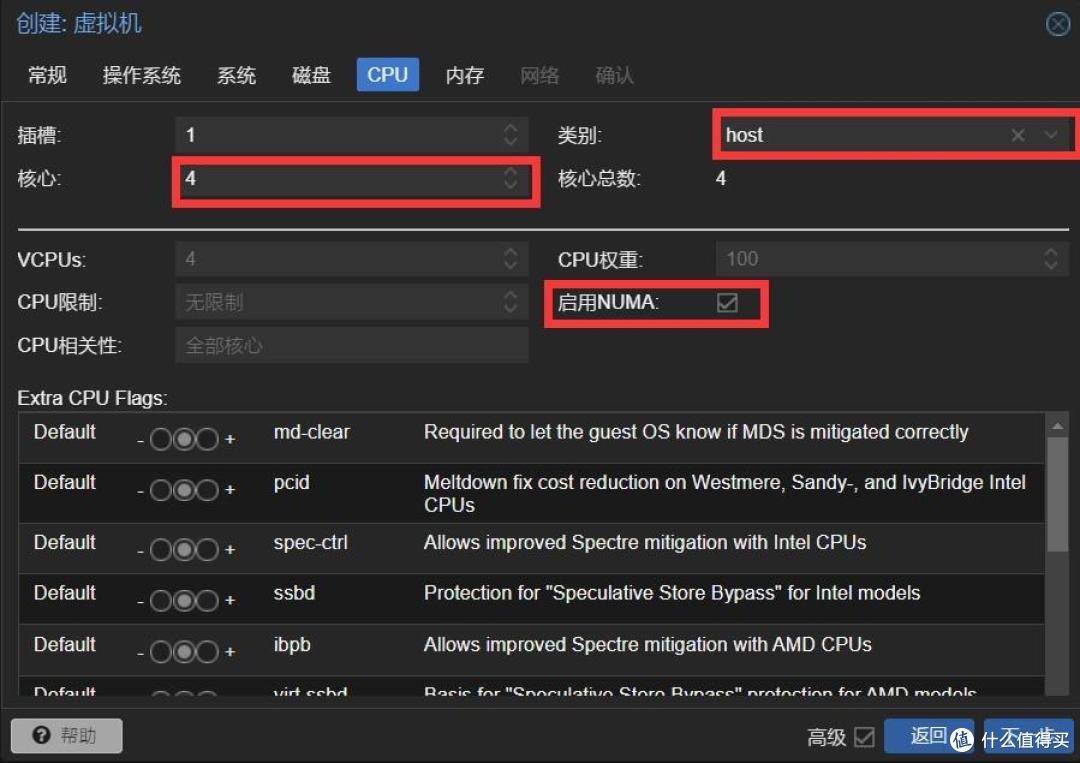
Task: Click the 核心 spinner arrows
Action: (510, 178)
